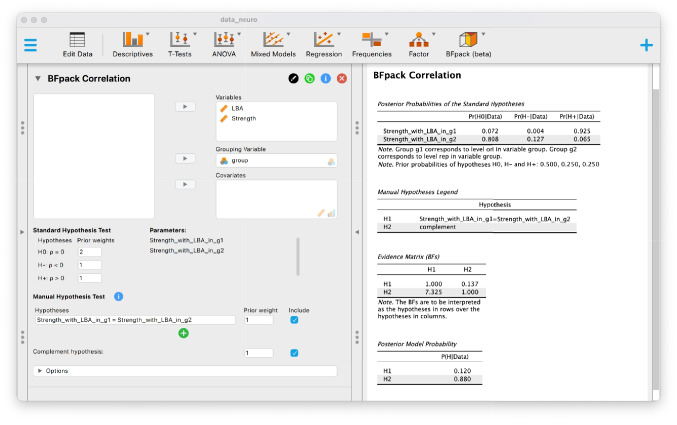Click the arrow to assign to Covariates
677x425 pixels.
pos(185,184)
